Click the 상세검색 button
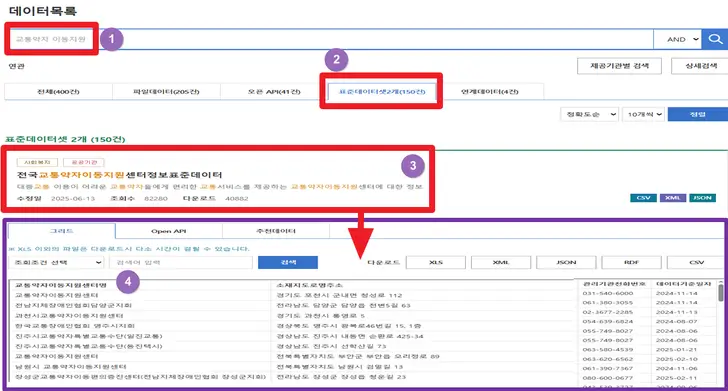The width and height of the screenshot is (728, 391). coord(701,66)
